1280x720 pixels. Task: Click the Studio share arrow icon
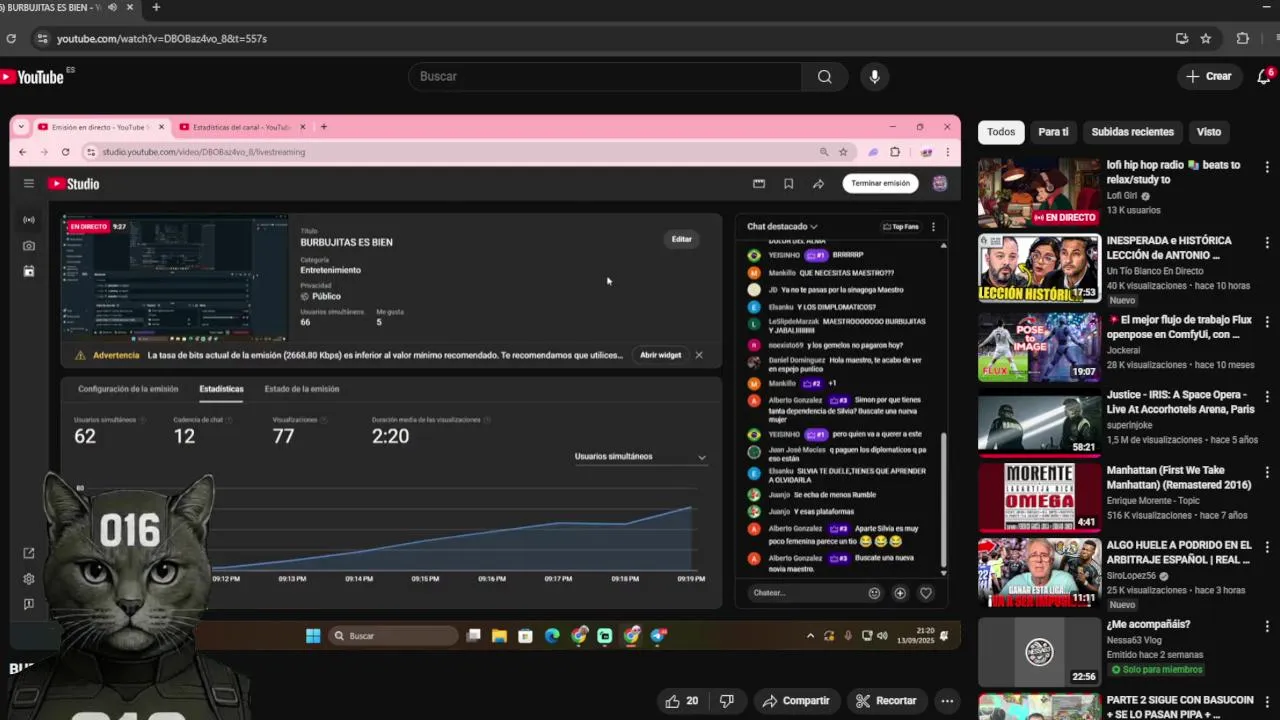point(818,184)
